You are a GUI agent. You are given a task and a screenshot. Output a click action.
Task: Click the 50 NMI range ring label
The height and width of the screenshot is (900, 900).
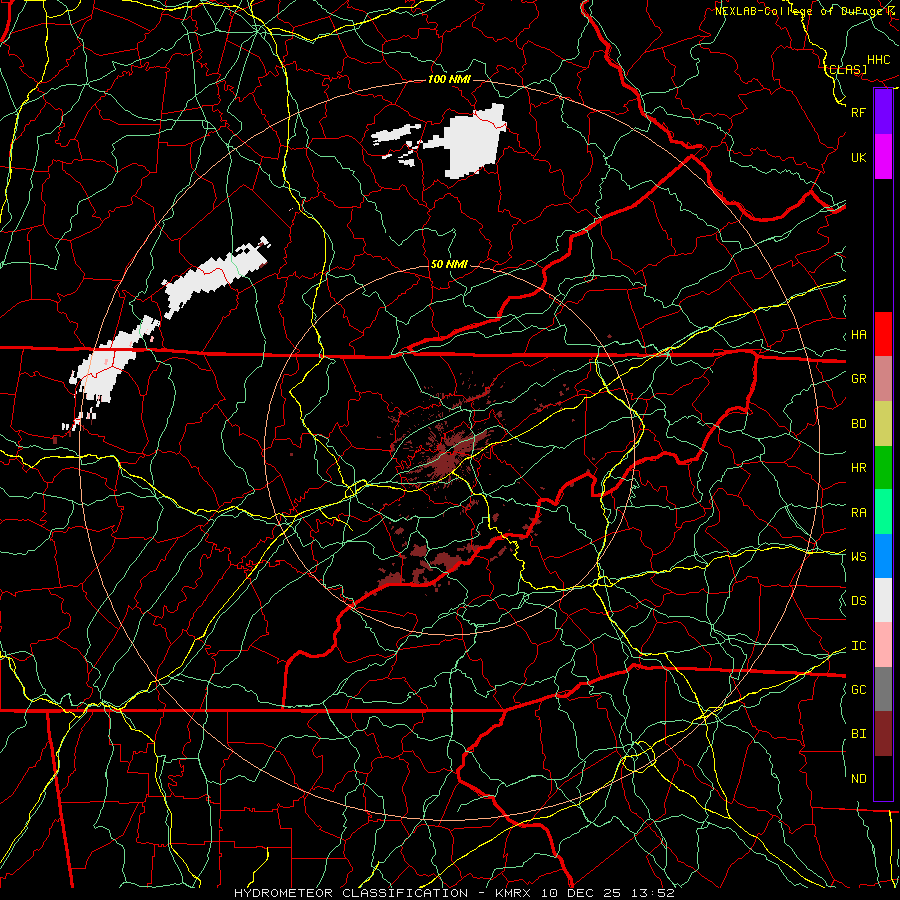click(449, 264)
